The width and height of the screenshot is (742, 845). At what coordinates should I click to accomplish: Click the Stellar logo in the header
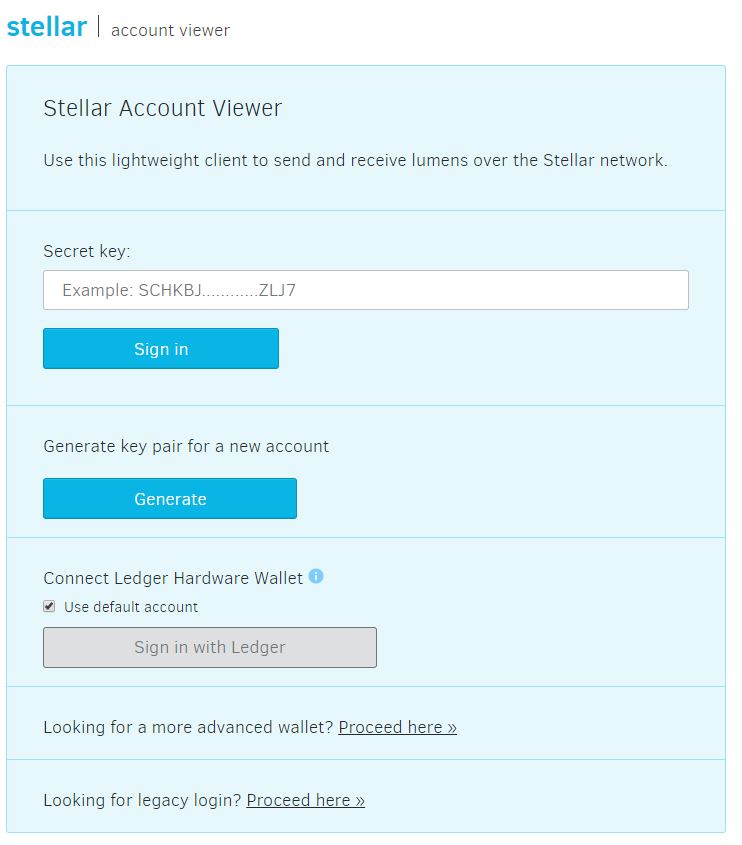46,27
